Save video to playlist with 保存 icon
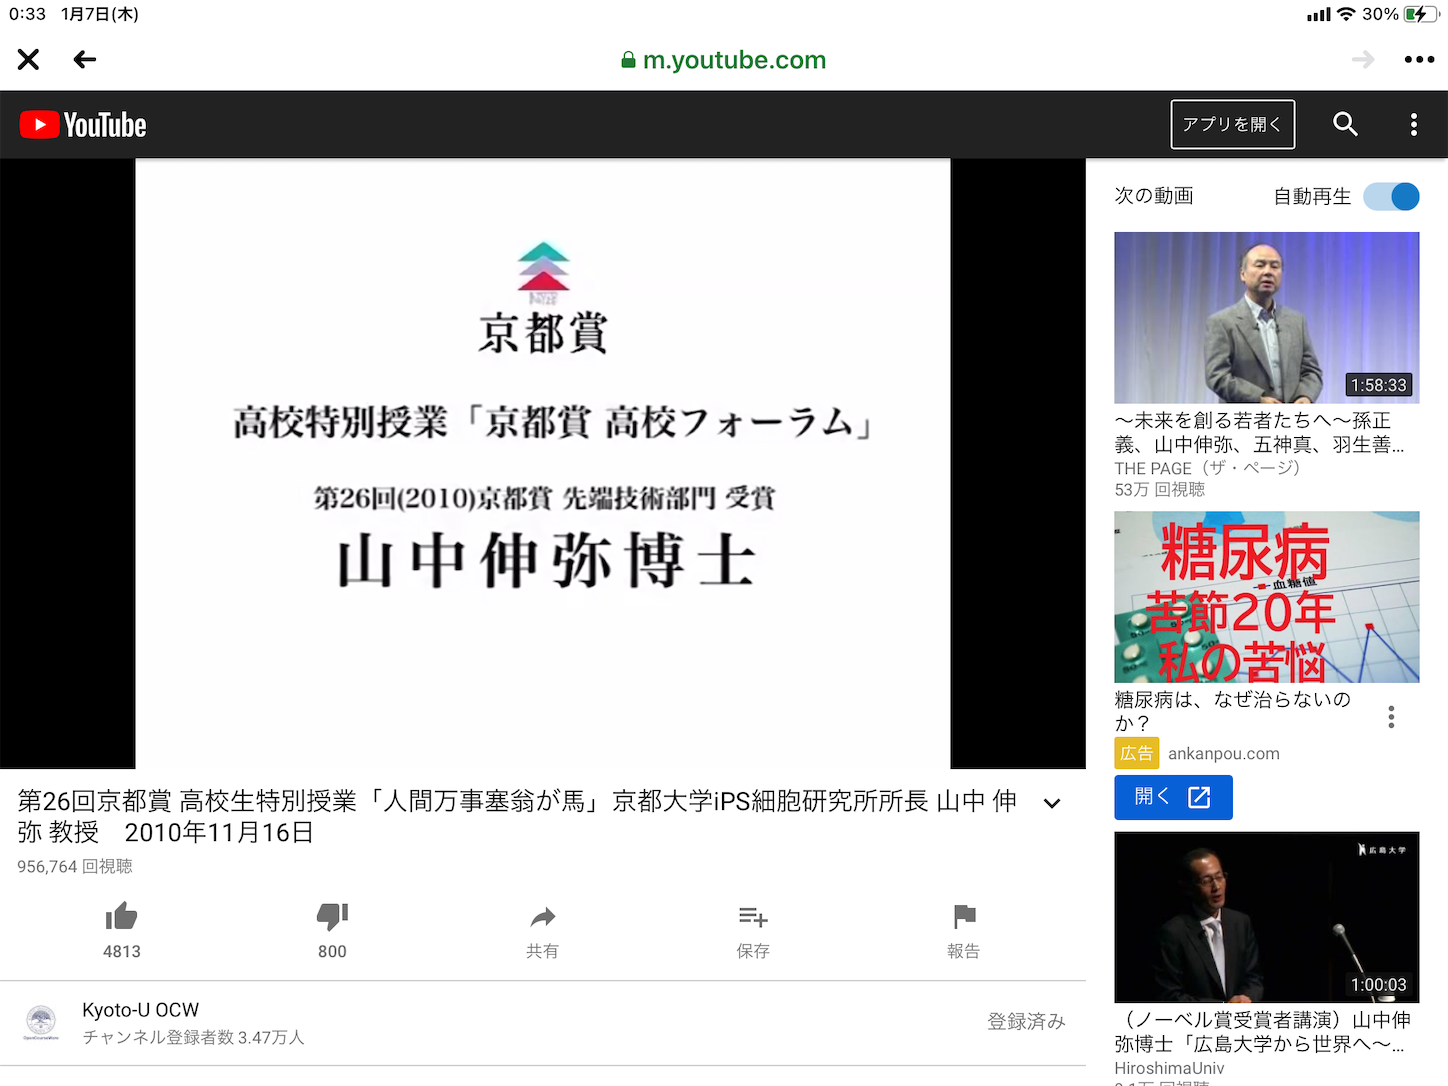Screen dimensions: 1448x1086 [753, 916]
